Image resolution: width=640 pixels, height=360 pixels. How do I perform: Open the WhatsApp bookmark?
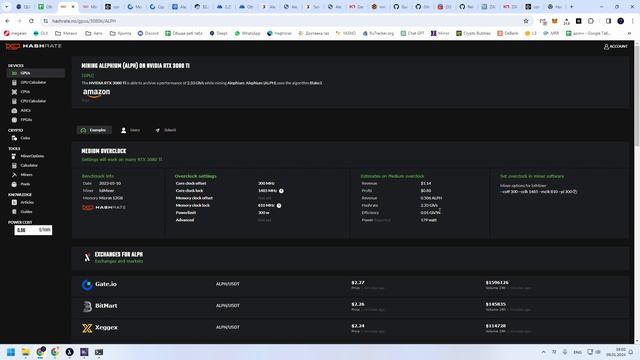(x=247, y=33)
